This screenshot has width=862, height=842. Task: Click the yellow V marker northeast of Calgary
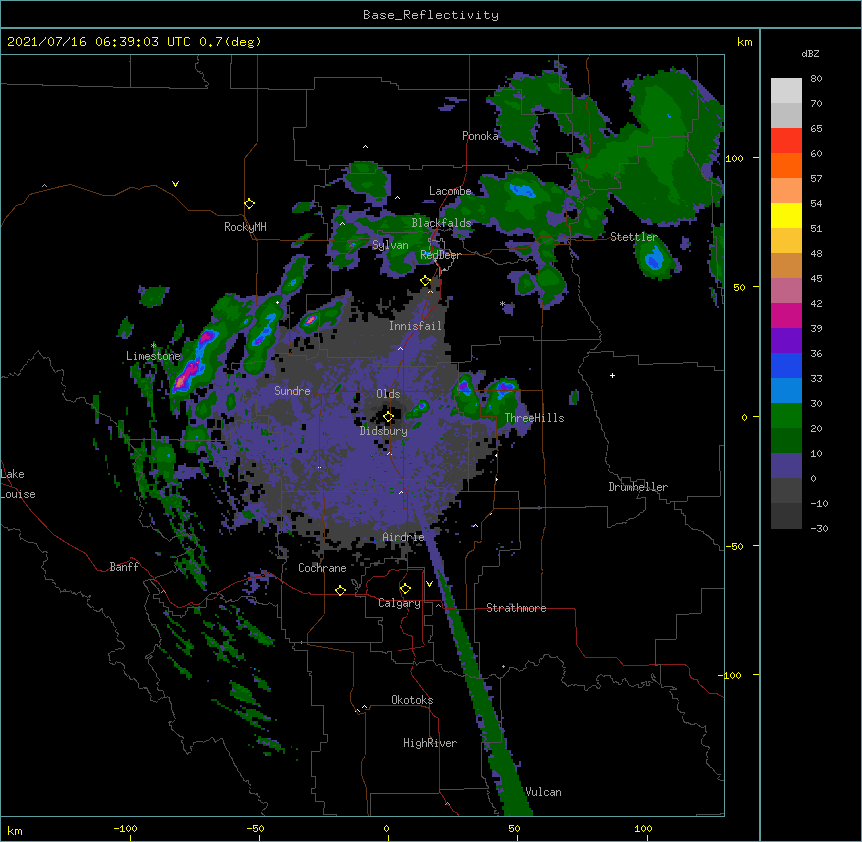[x=429, y=584]
